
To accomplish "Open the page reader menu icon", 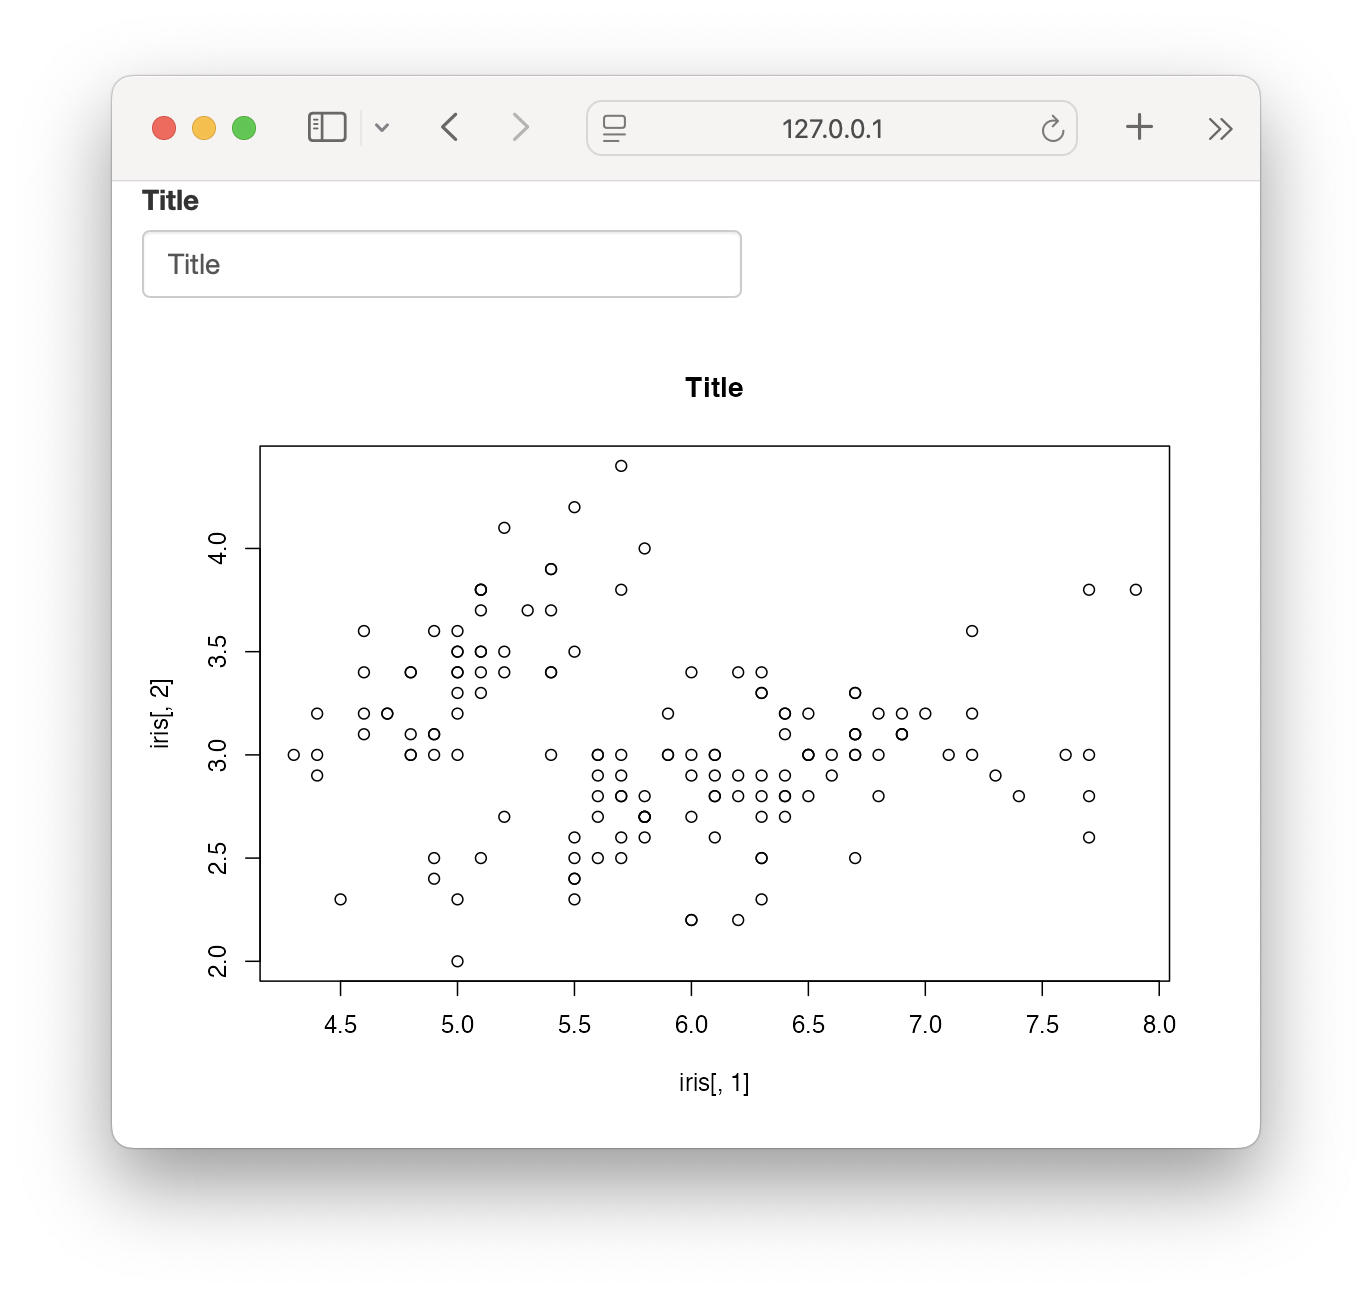I will (614, 128).
